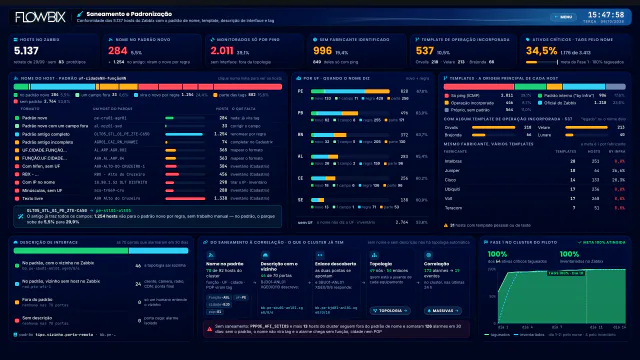The width and height of the screenshot is (640, 360).
Task: Select the PB state row
Action: click(x=362, y=116)
